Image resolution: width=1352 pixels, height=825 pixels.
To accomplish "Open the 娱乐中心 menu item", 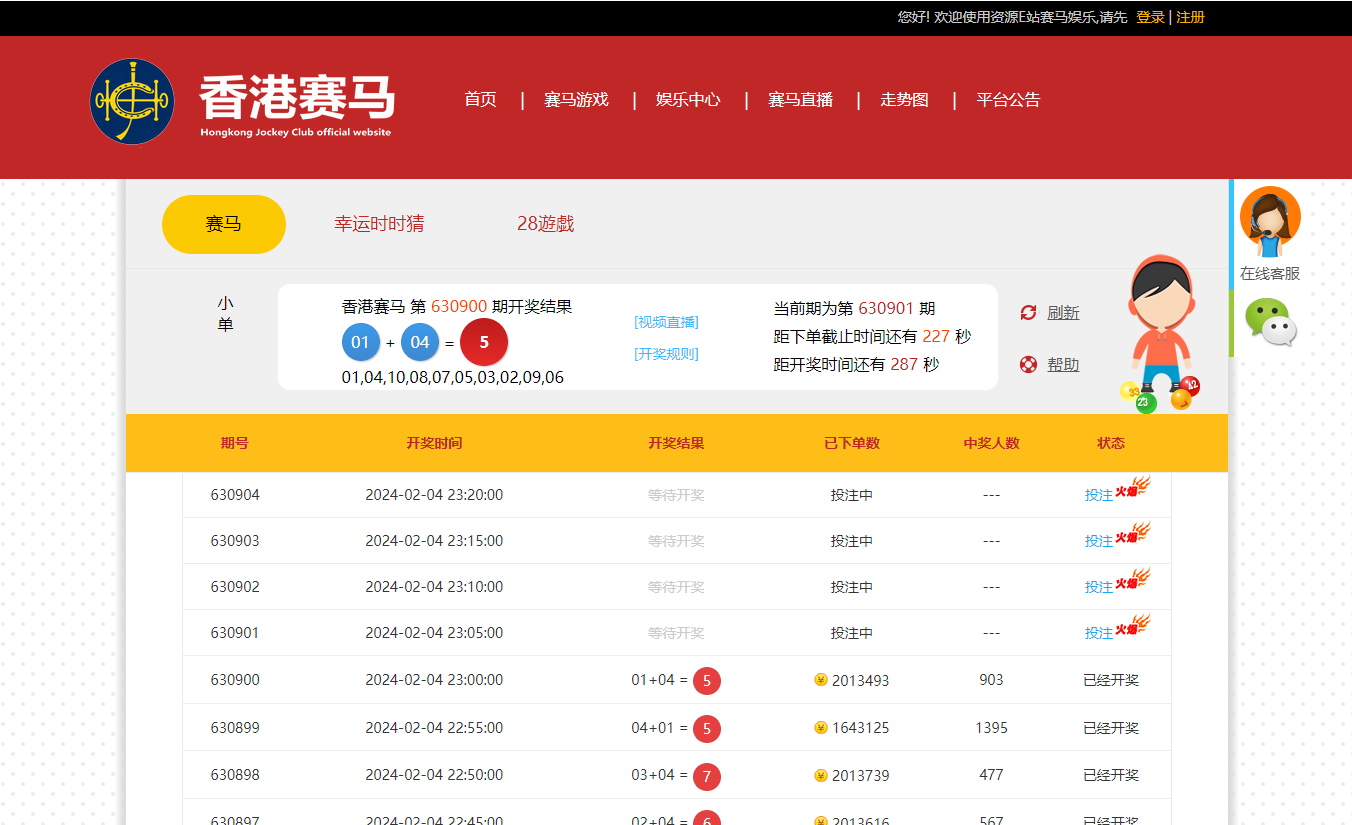I will click(688, 99).
